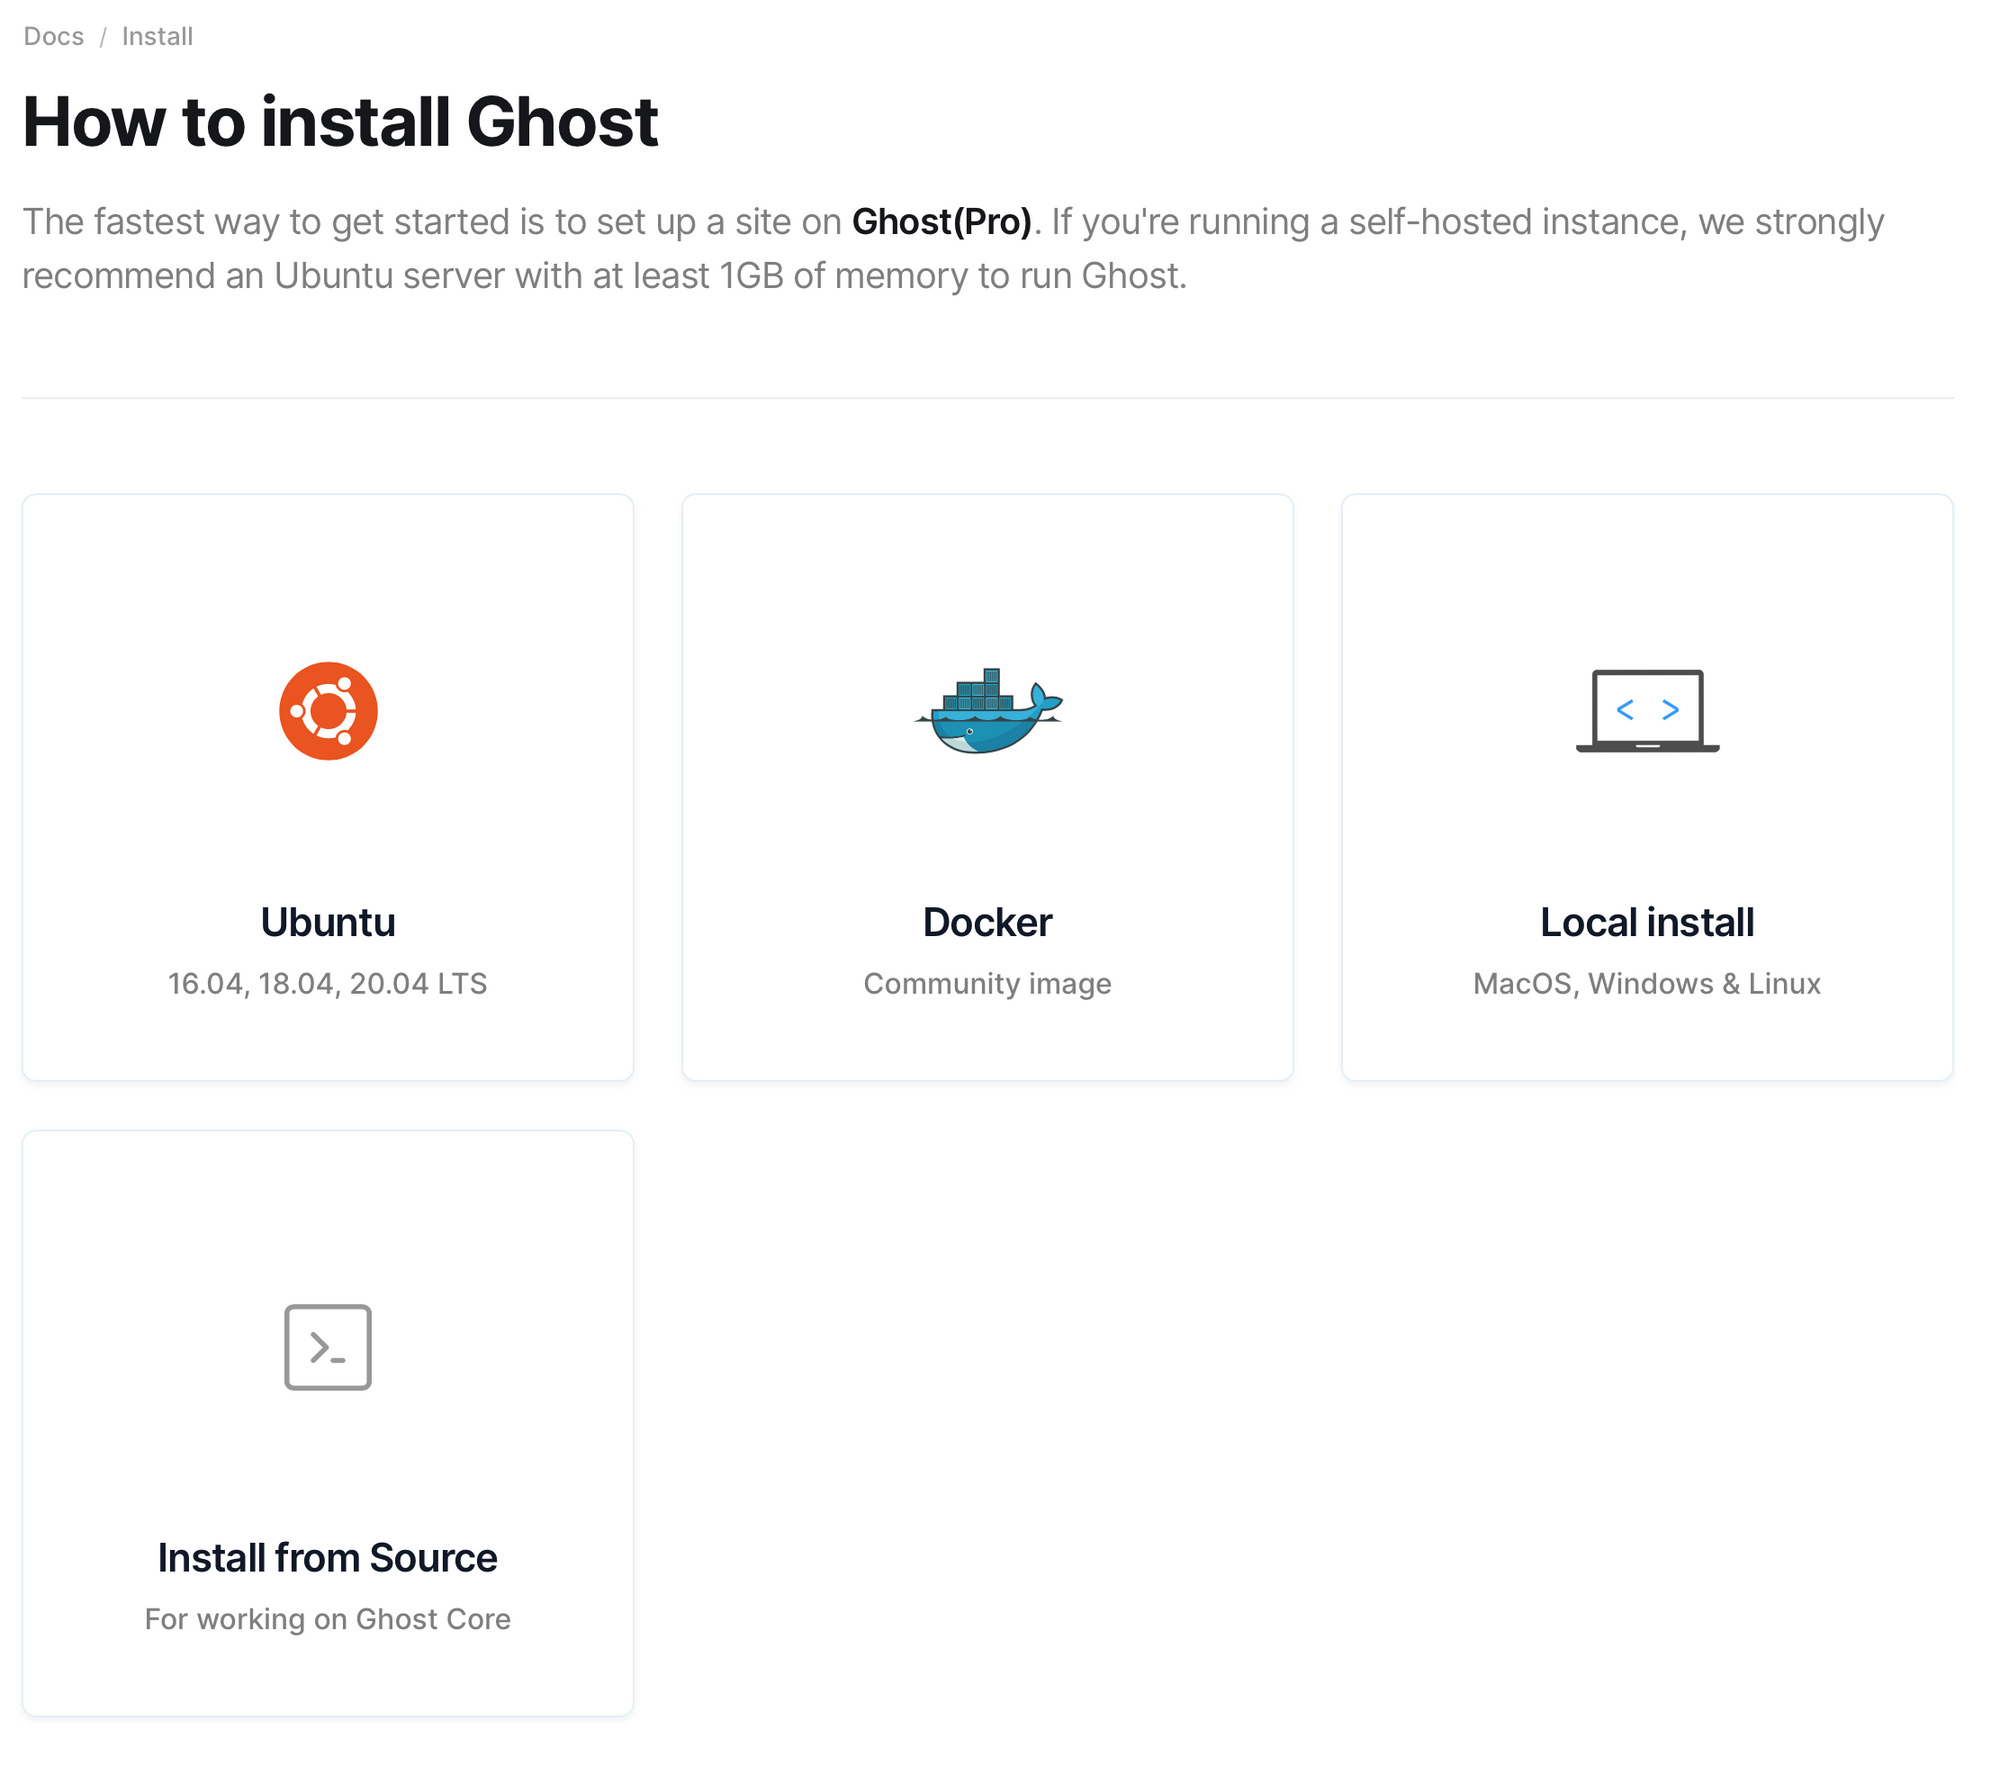Select the Docker card title
Viewport: 2000px width, 1784px height.
coord(987,922)
